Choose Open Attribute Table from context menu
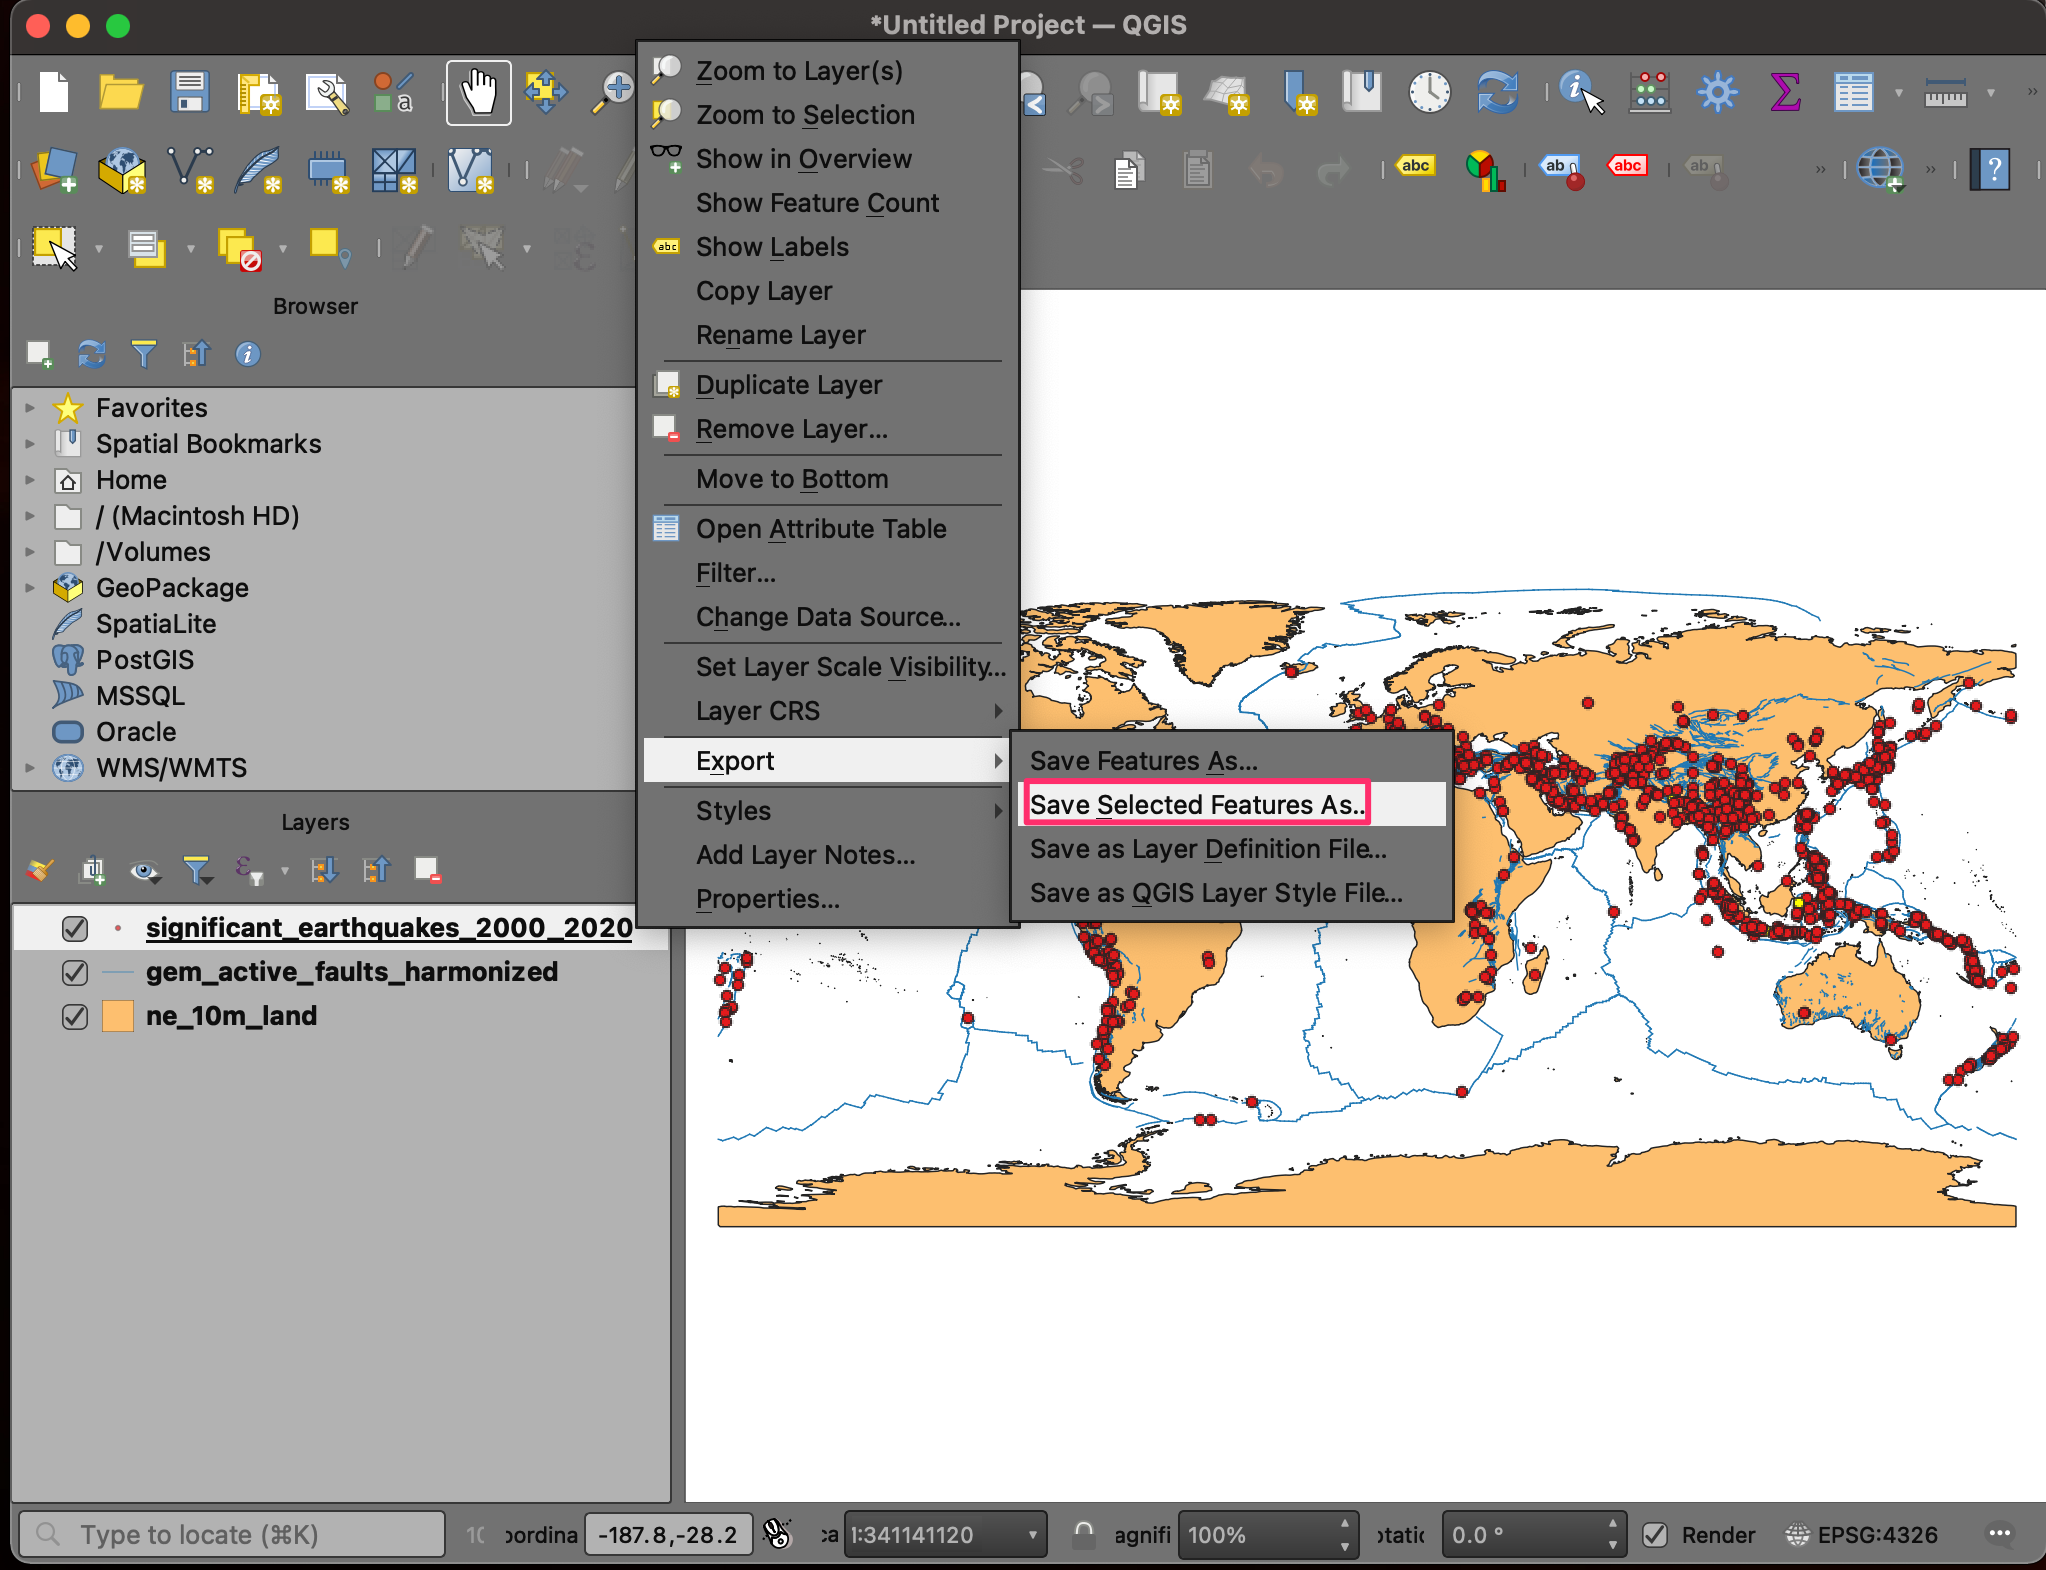Image resolution: width=2046 pixels, height=1570 pixels. click(x=828, y=529)
